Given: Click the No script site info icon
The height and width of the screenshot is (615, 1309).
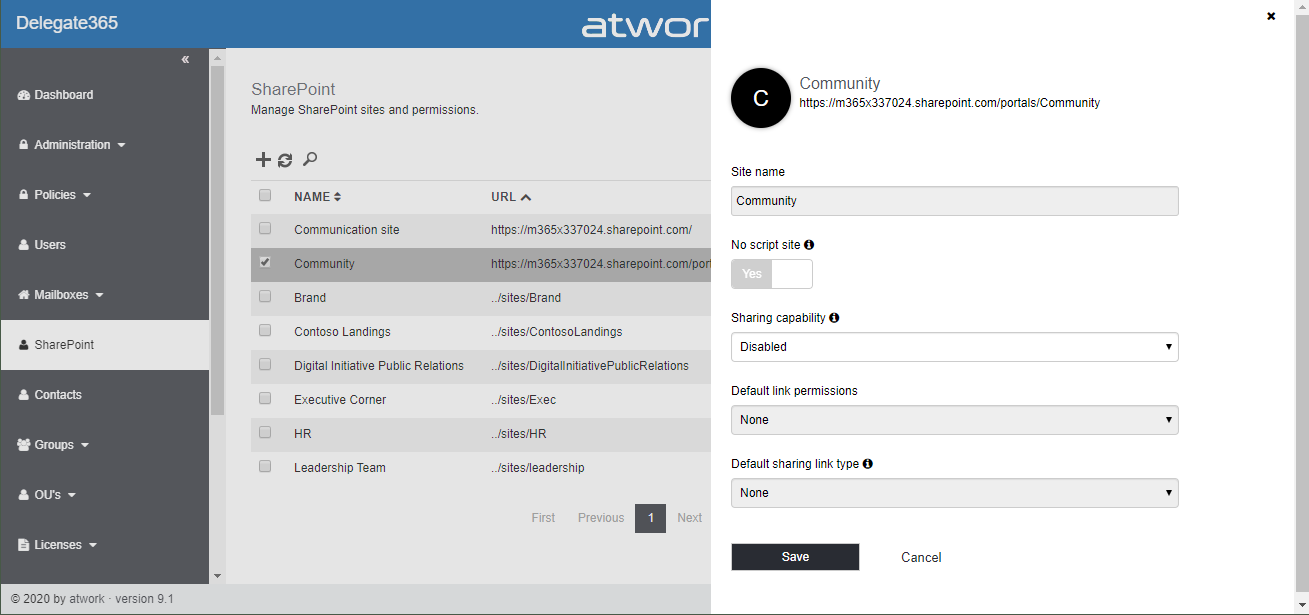Looking at the screenshot, I should click(809, 244).
